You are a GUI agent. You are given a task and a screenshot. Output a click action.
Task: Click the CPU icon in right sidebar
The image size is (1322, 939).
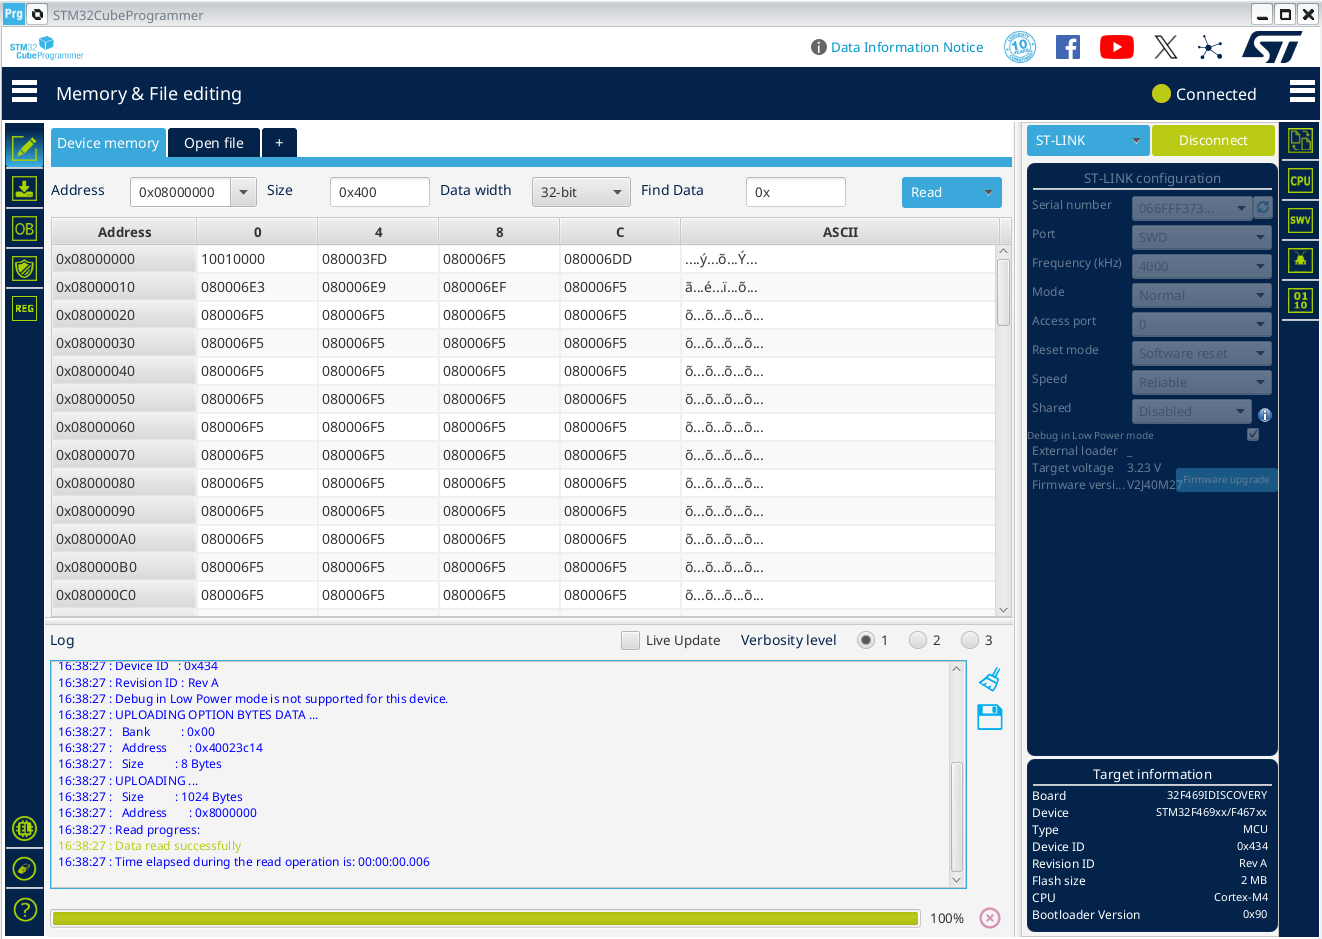click(x=1300, y=181)
